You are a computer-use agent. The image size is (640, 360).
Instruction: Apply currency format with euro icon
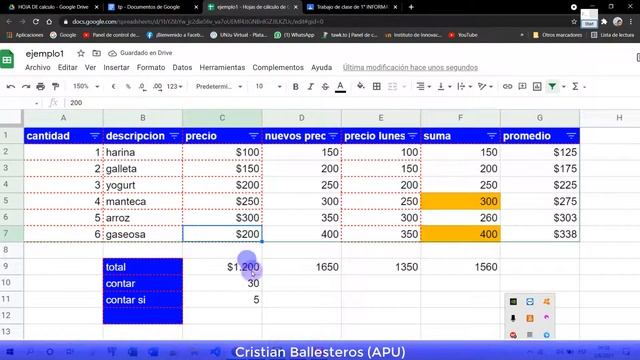(113, 87)
